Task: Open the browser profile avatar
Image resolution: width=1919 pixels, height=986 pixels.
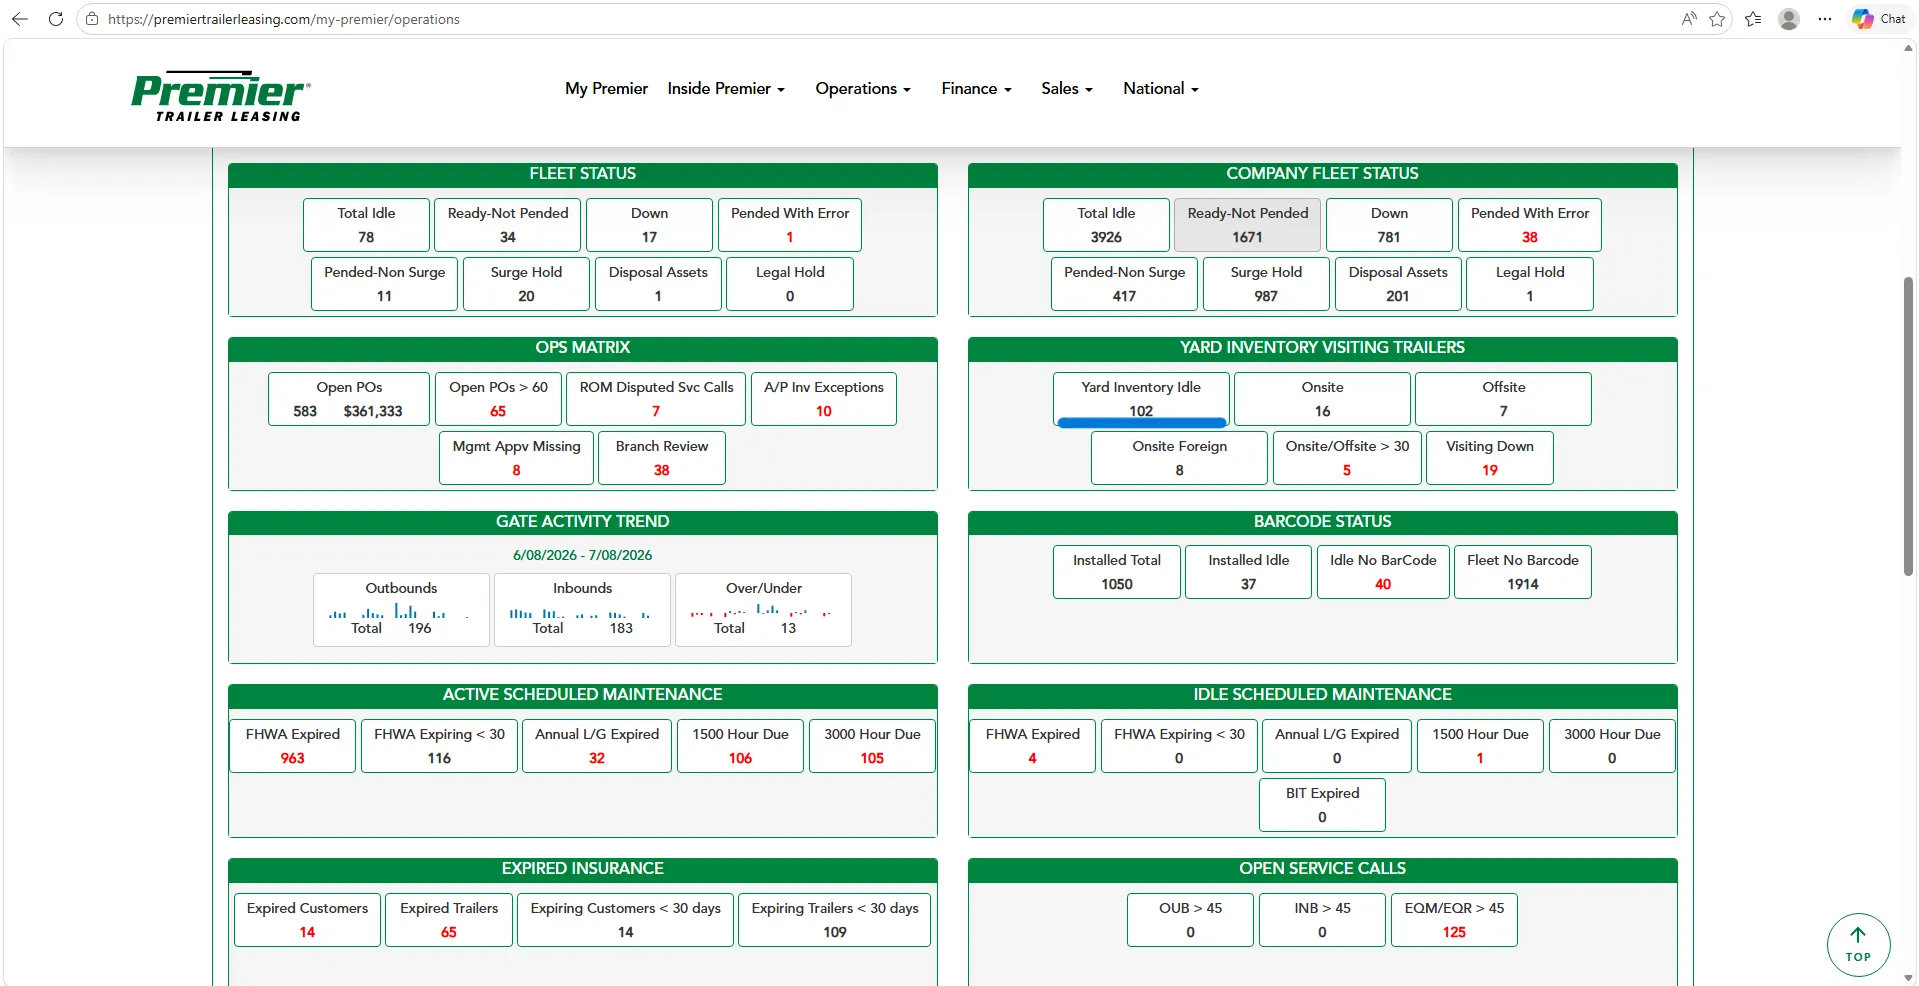Action: (1789, 19)
